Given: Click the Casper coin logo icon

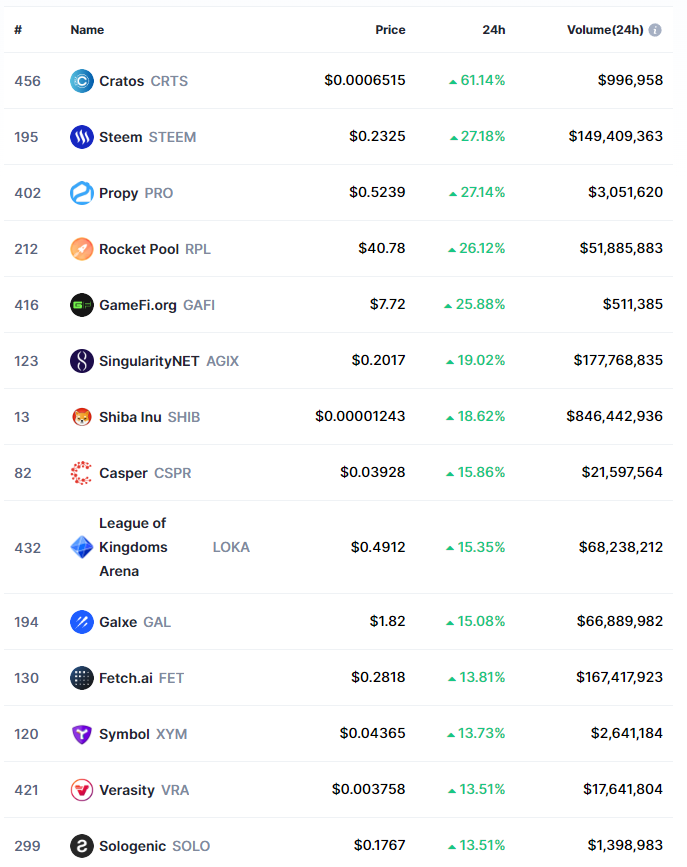Looking at the screenshot, I should 82,473.
